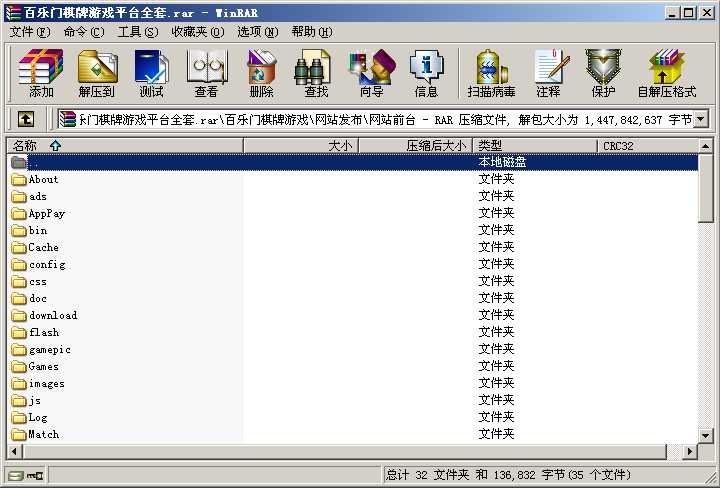Click the Protect (保护) shield icon
Screen dimensions: 720x488
(603, 73)
